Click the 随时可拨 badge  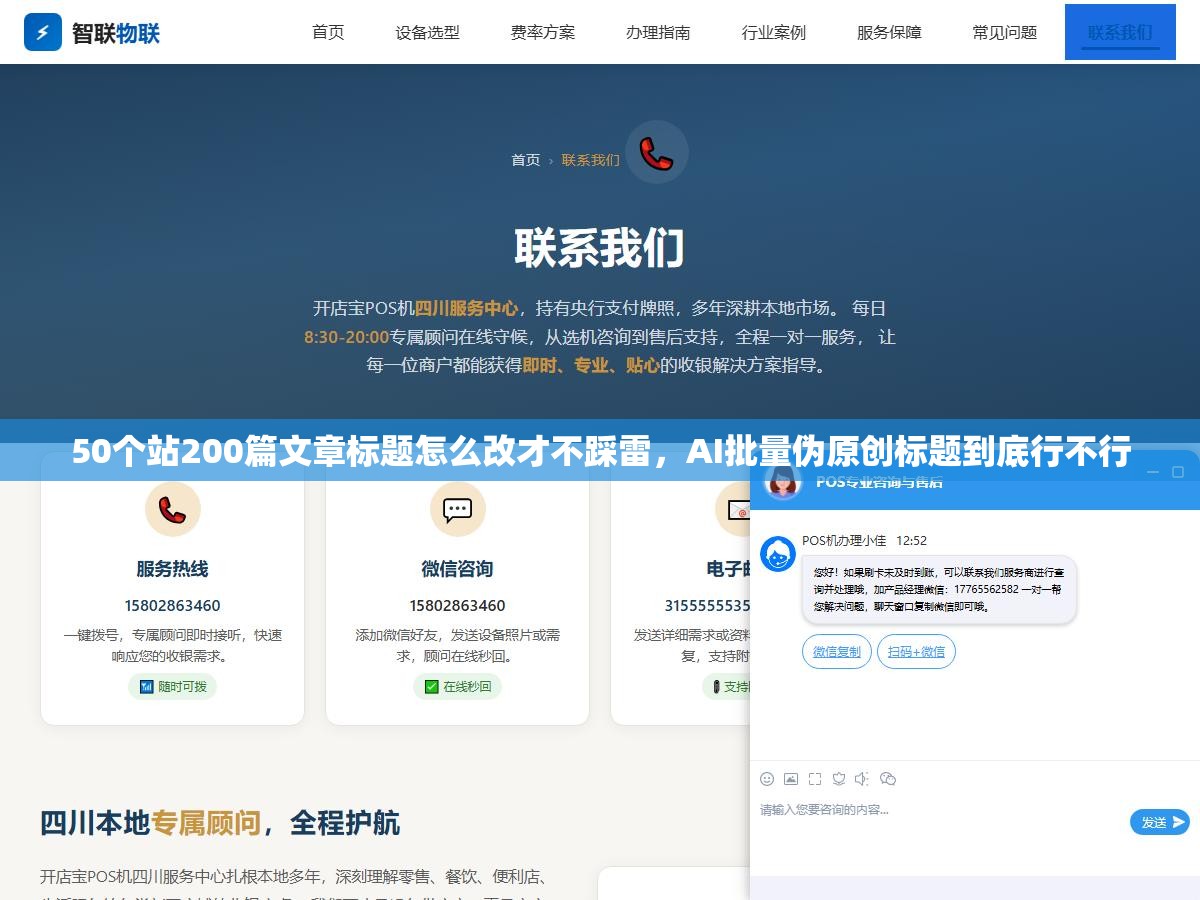coord(172,686)
